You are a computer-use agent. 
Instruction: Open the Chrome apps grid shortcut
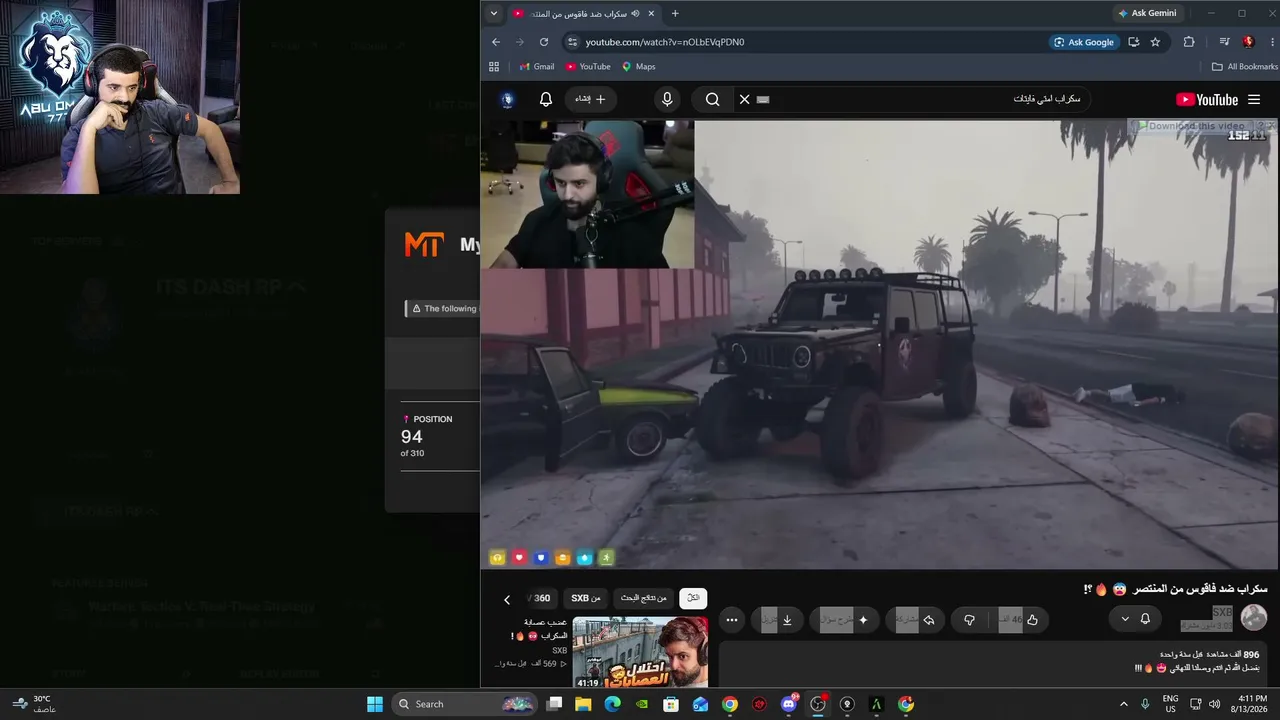pos(494,67)
